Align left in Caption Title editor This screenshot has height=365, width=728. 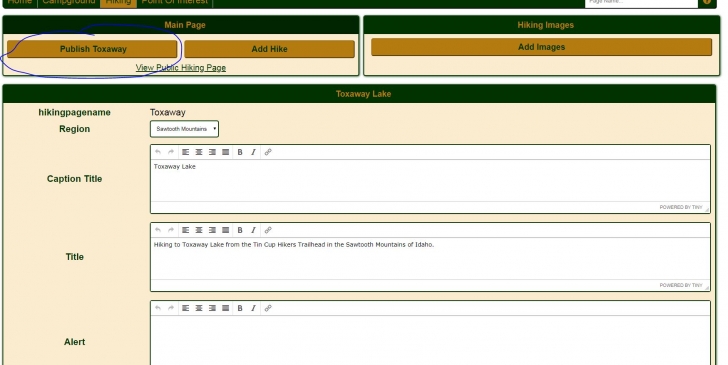pyautogui.click(x=186, y=152)
